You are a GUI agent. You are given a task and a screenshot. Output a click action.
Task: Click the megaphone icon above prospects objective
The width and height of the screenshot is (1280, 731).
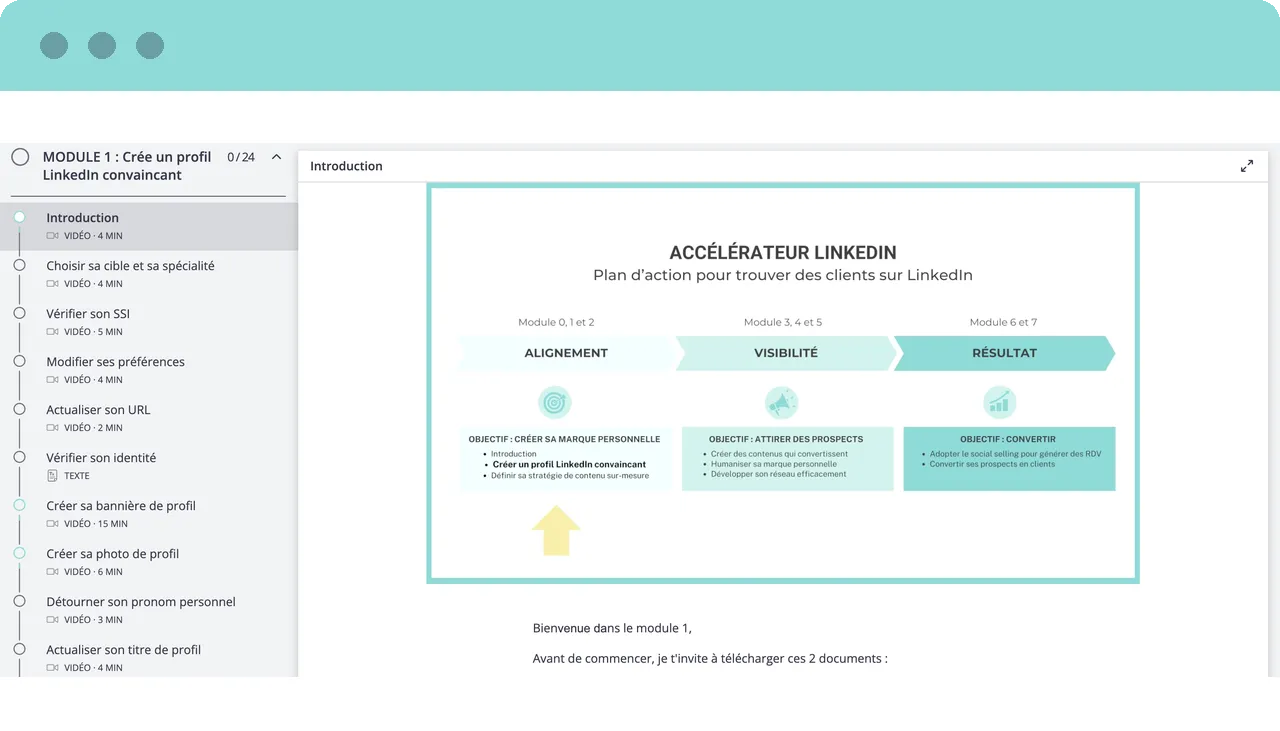click(x=781, y=403)
